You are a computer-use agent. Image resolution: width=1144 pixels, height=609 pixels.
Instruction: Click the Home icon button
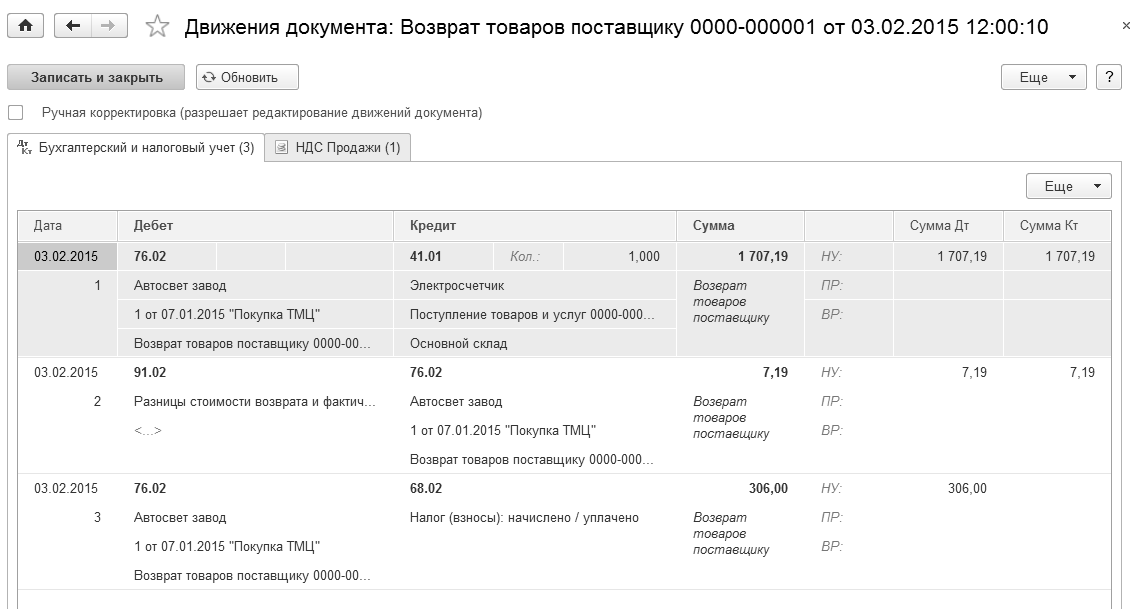(25, 27)
